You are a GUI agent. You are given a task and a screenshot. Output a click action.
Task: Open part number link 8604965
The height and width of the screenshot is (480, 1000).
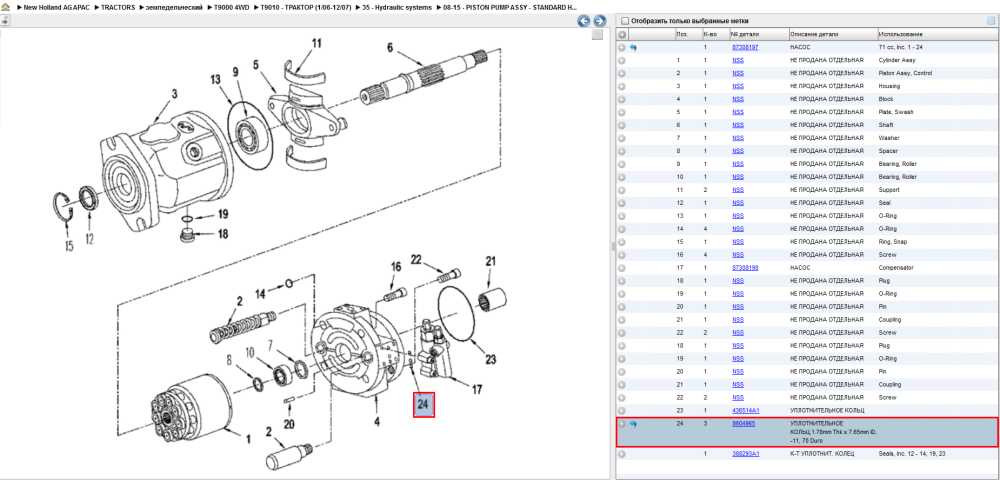(744, 423)
